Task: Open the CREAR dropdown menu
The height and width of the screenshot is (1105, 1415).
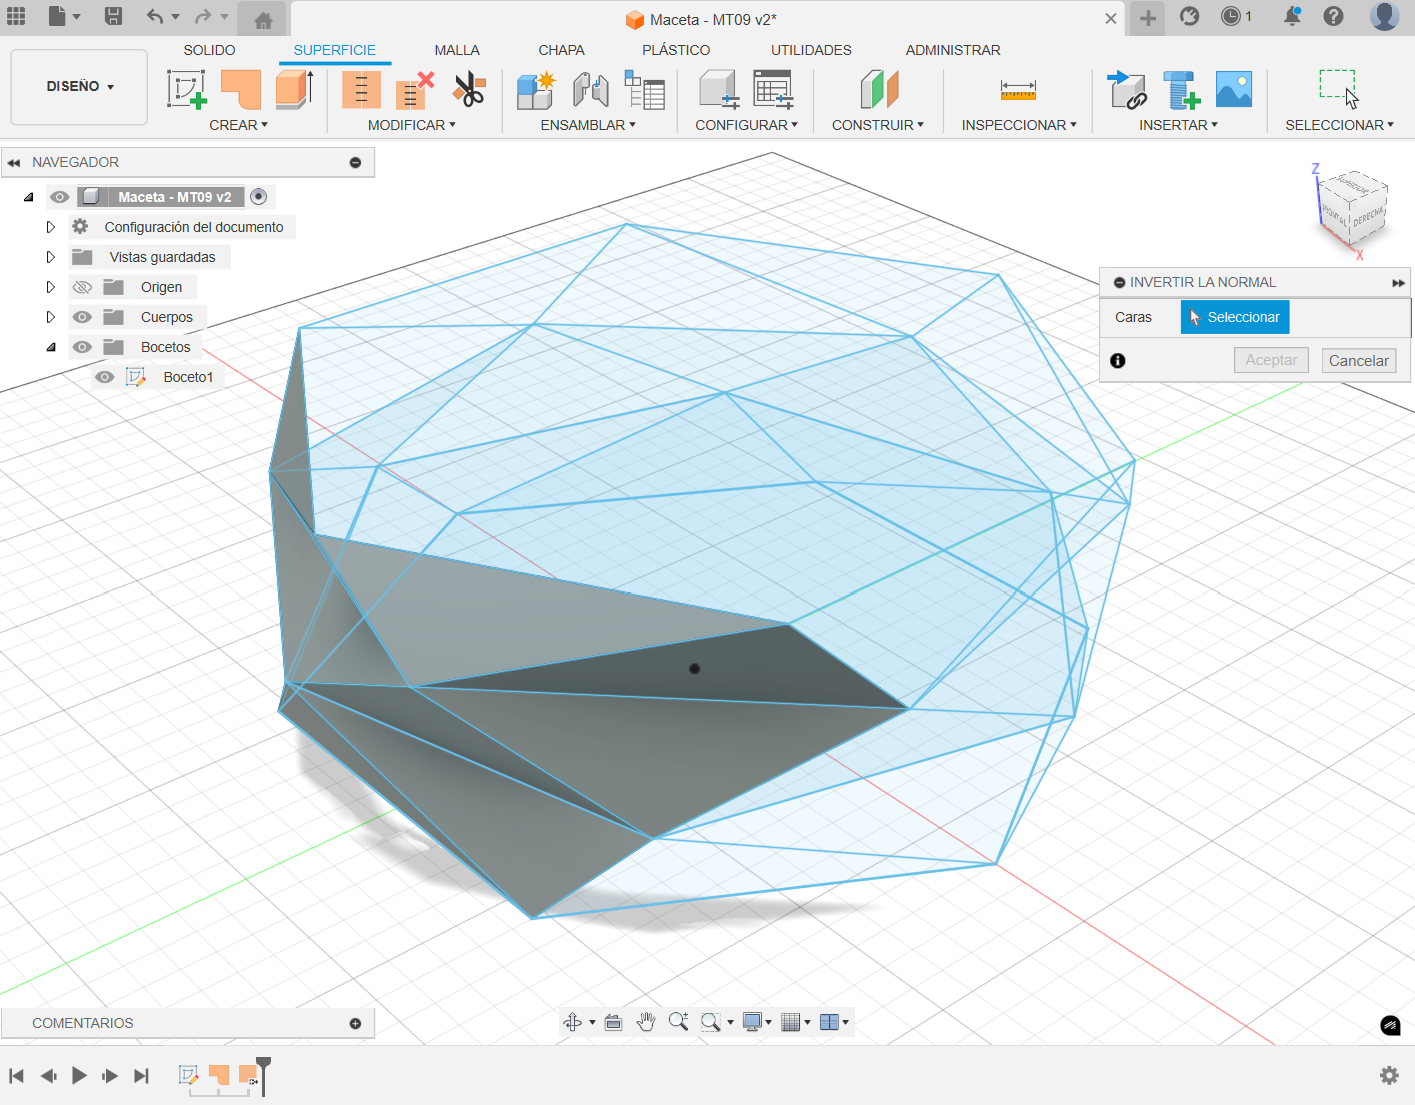Action: (x=238, y=125)
